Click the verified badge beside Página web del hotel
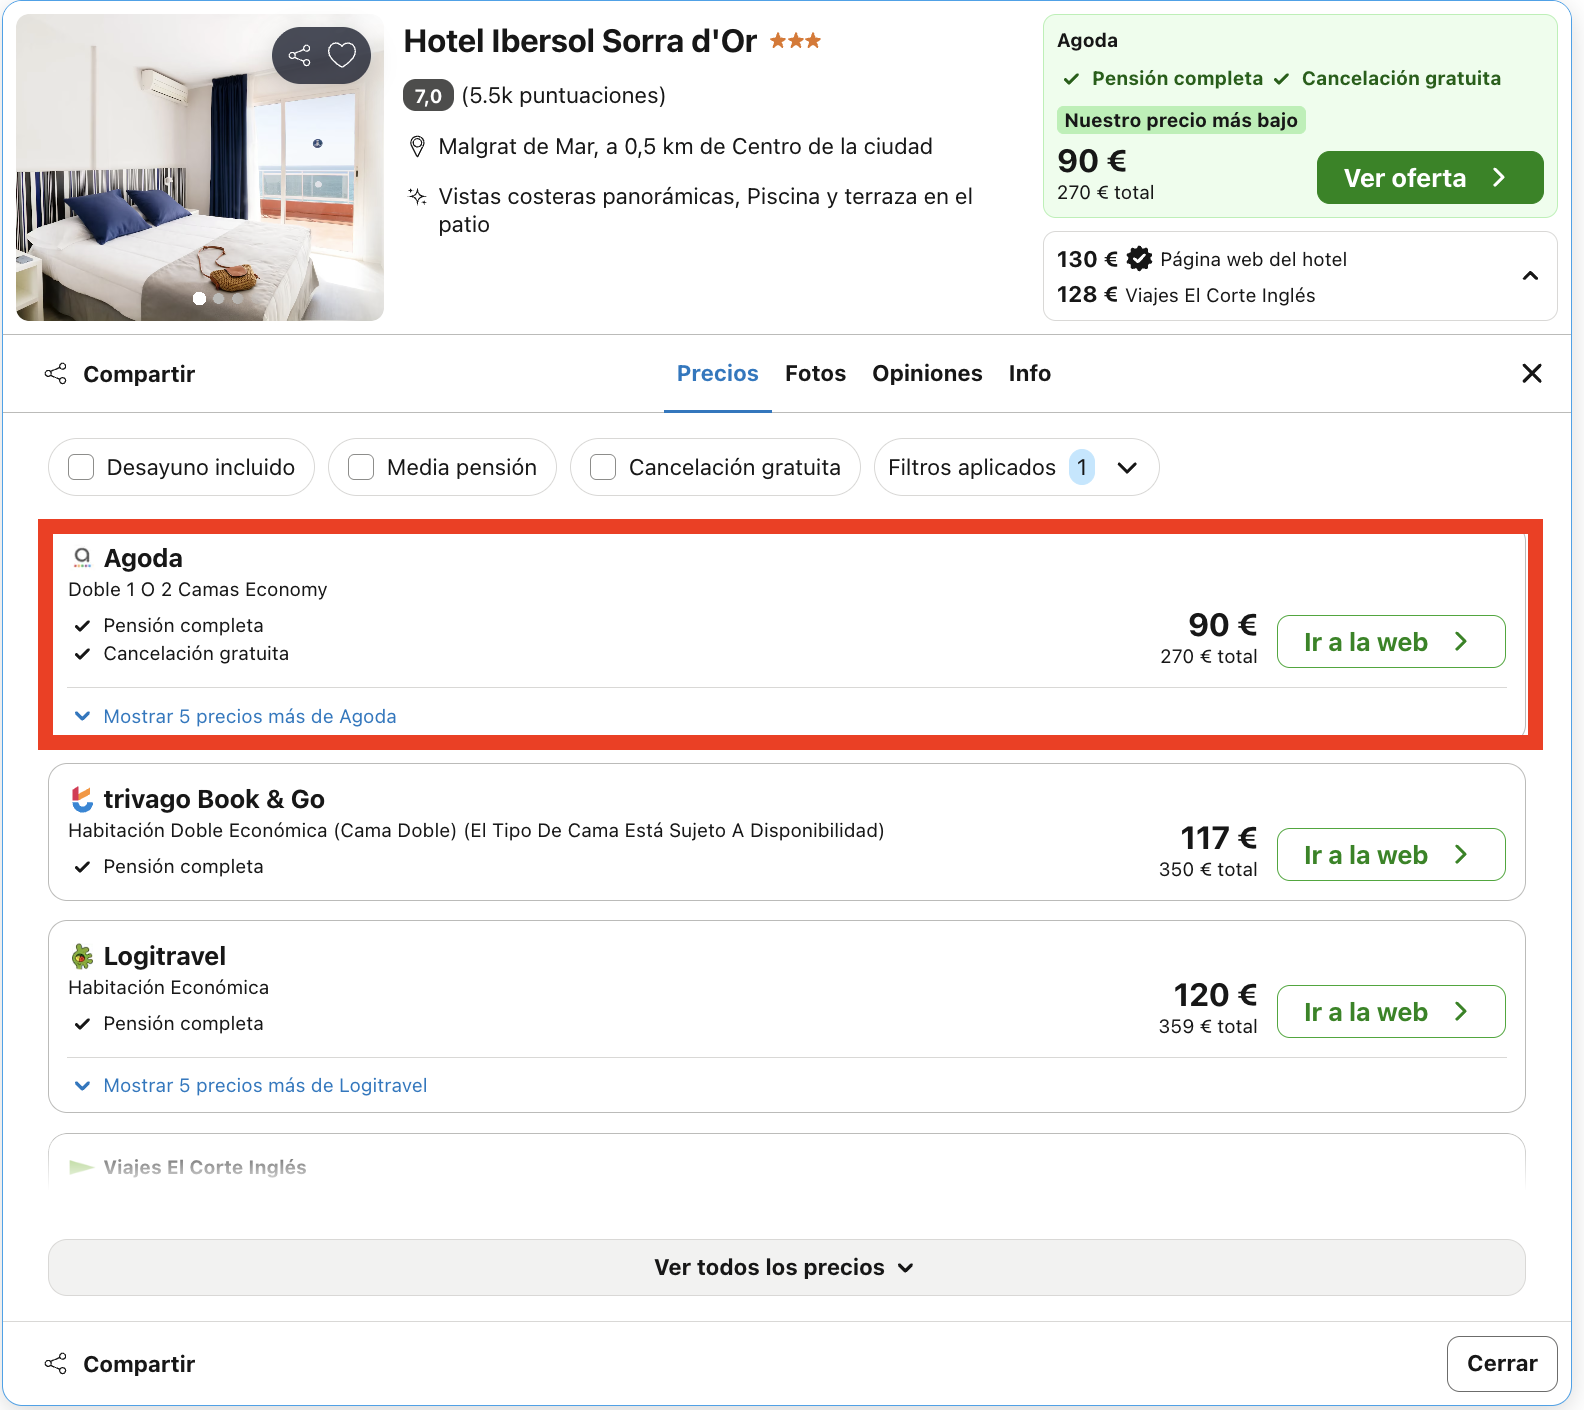 pos(1139,259)
